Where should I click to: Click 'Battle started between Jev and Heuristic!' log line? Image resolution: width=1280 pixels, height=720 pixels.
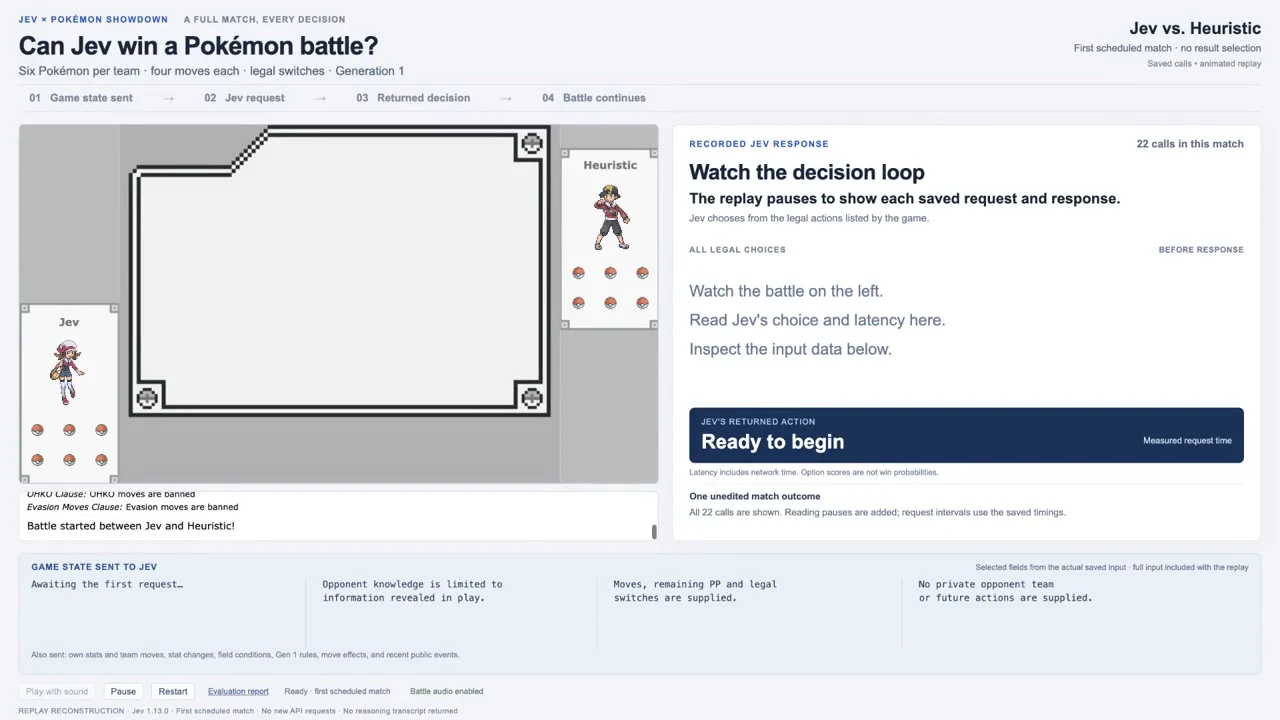pos(131,526)
